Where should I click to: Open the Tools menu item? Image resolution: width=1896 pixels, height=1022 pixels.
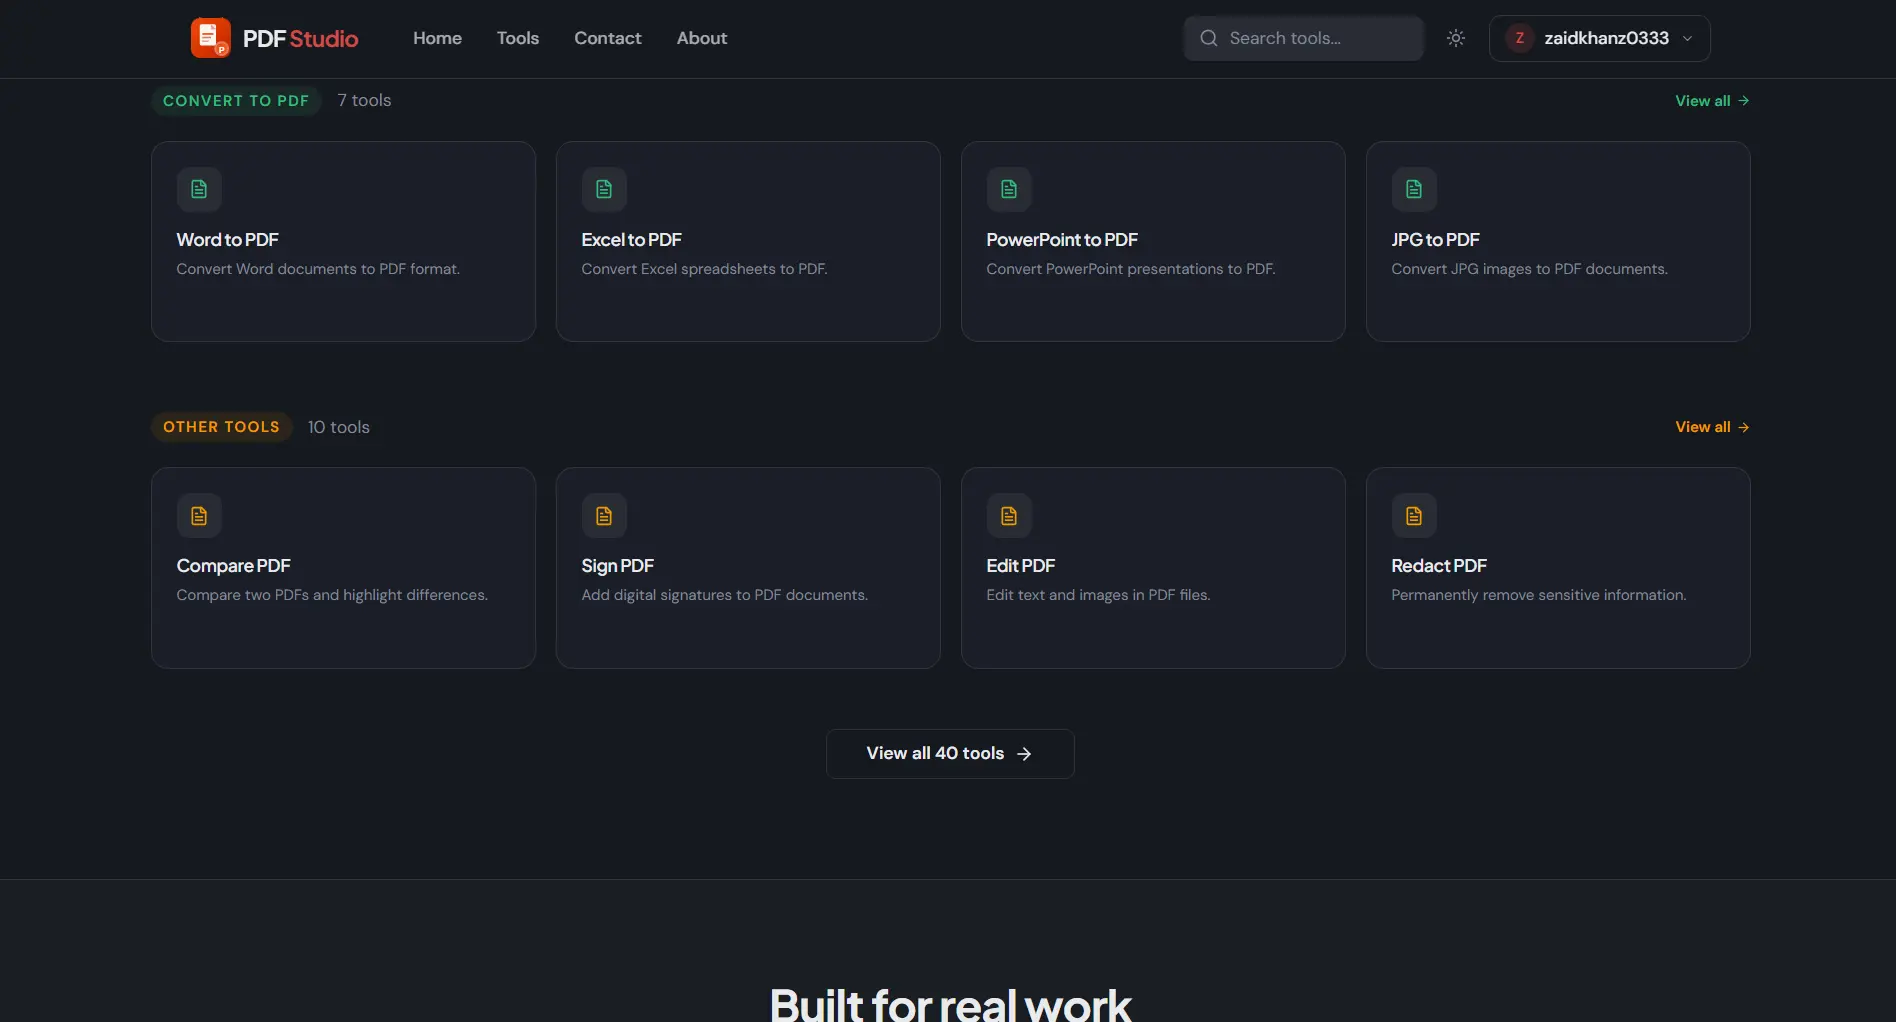point(518,38)
